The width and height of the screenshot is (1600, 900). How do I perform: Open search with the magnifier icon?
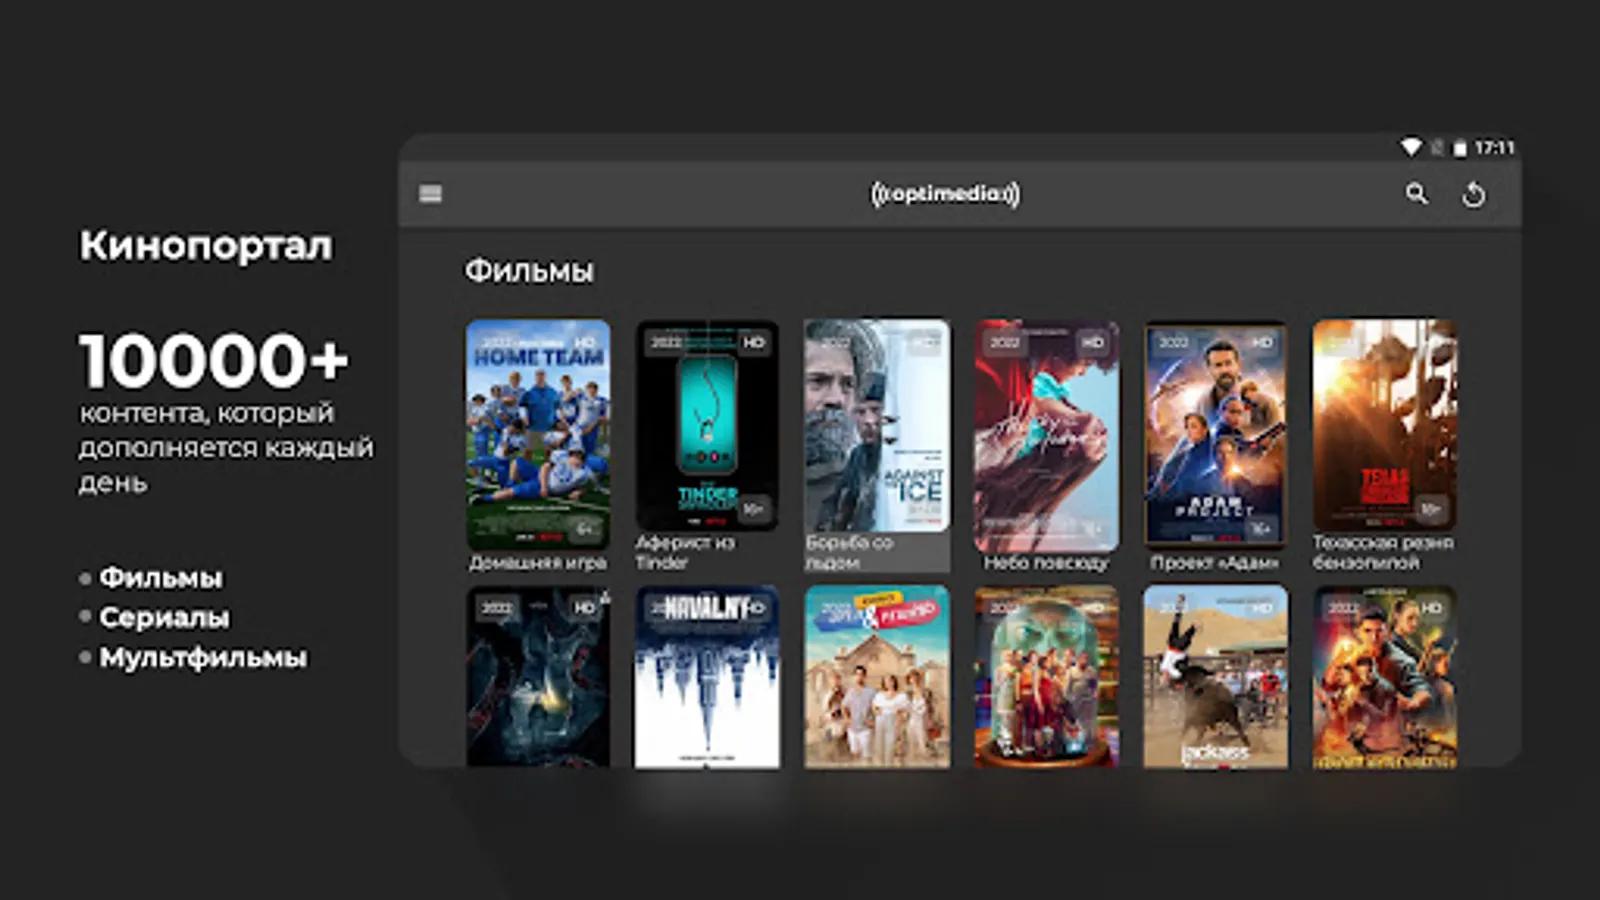click(1416, 194)
